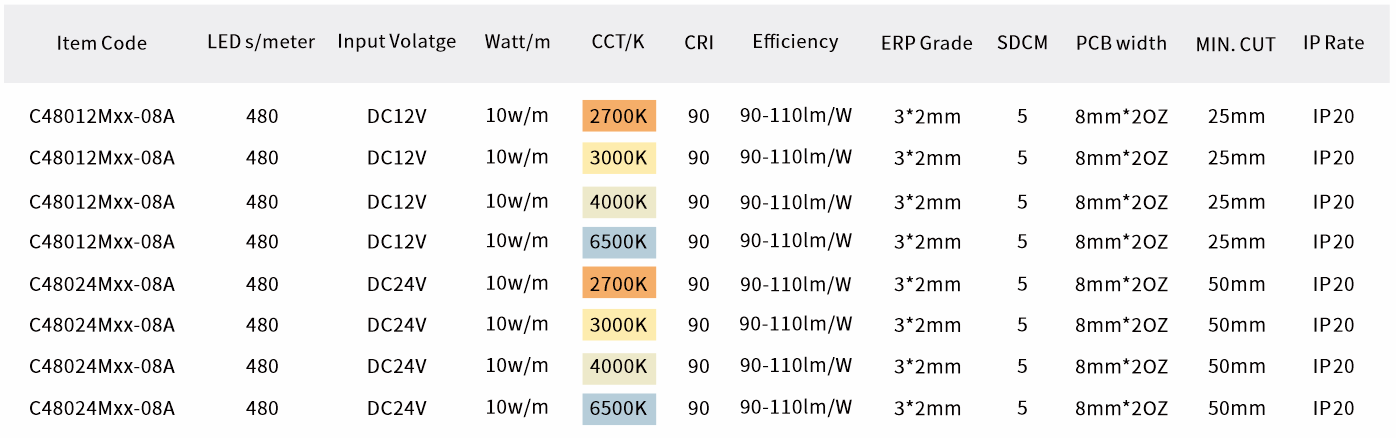Select the LED s/meter column header
The width and height of the screenshot is (1396, 438).
coord(261,42)
